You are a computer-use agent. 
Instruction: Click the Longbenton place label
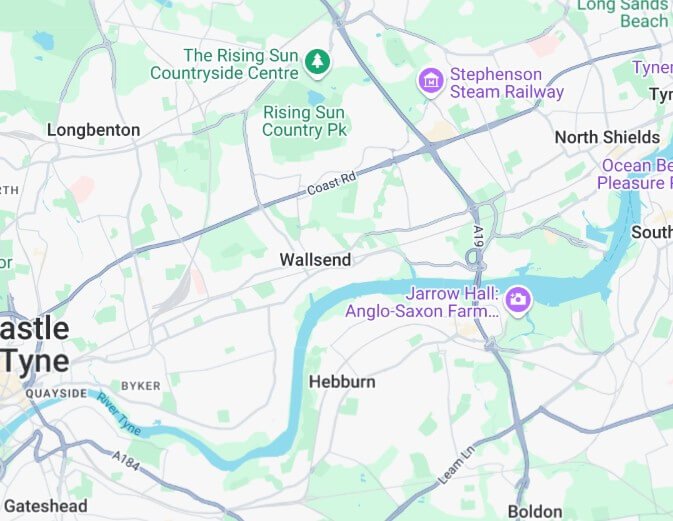(x=94, y=130)
